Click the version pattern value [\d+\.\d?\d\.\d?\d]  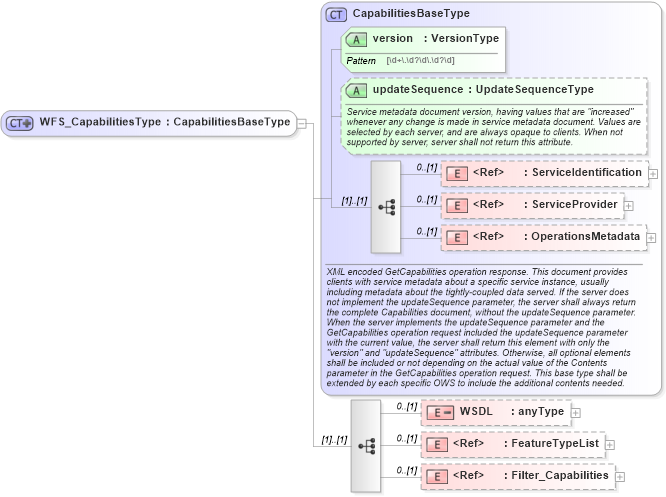click(420, 60)
